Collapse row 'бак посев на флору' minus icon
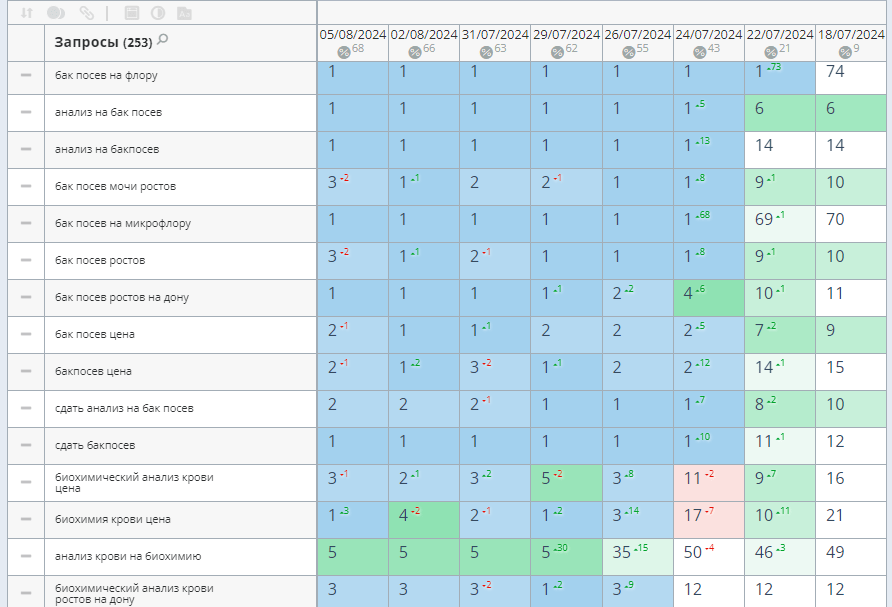Viewport: 892px width, 607px height. pyautogui.click(x=26, y=75)
